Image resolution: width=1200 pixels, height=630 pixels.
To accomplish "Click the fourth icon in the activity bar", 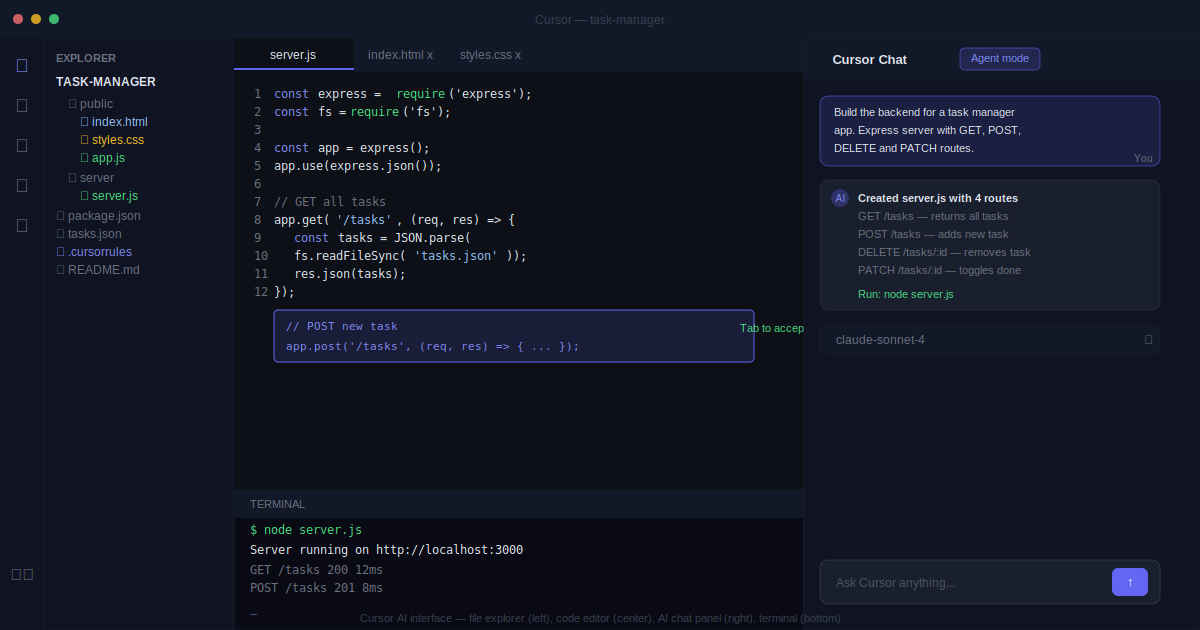I will coord(22,185).
